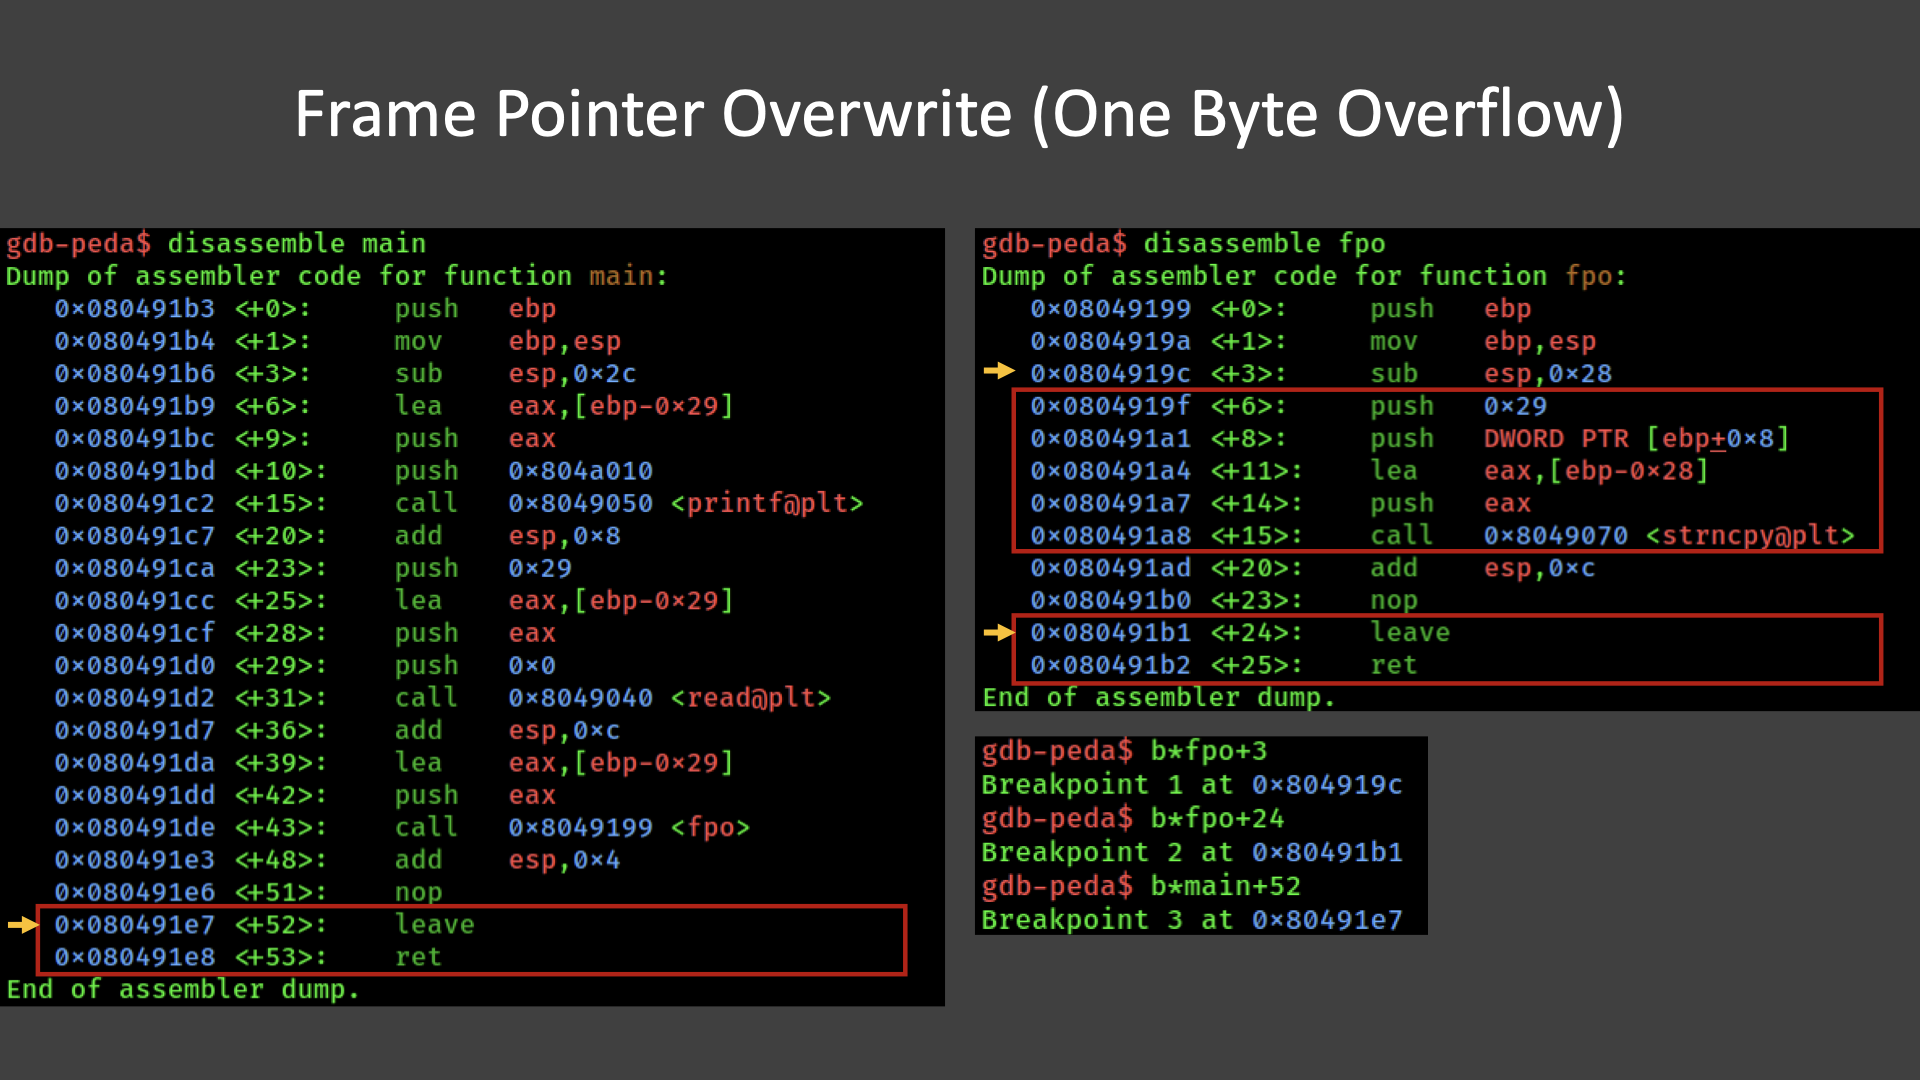Click the ret instruction at fpo+25
The image size is (1920, 1080).
tap(1393, 665)
